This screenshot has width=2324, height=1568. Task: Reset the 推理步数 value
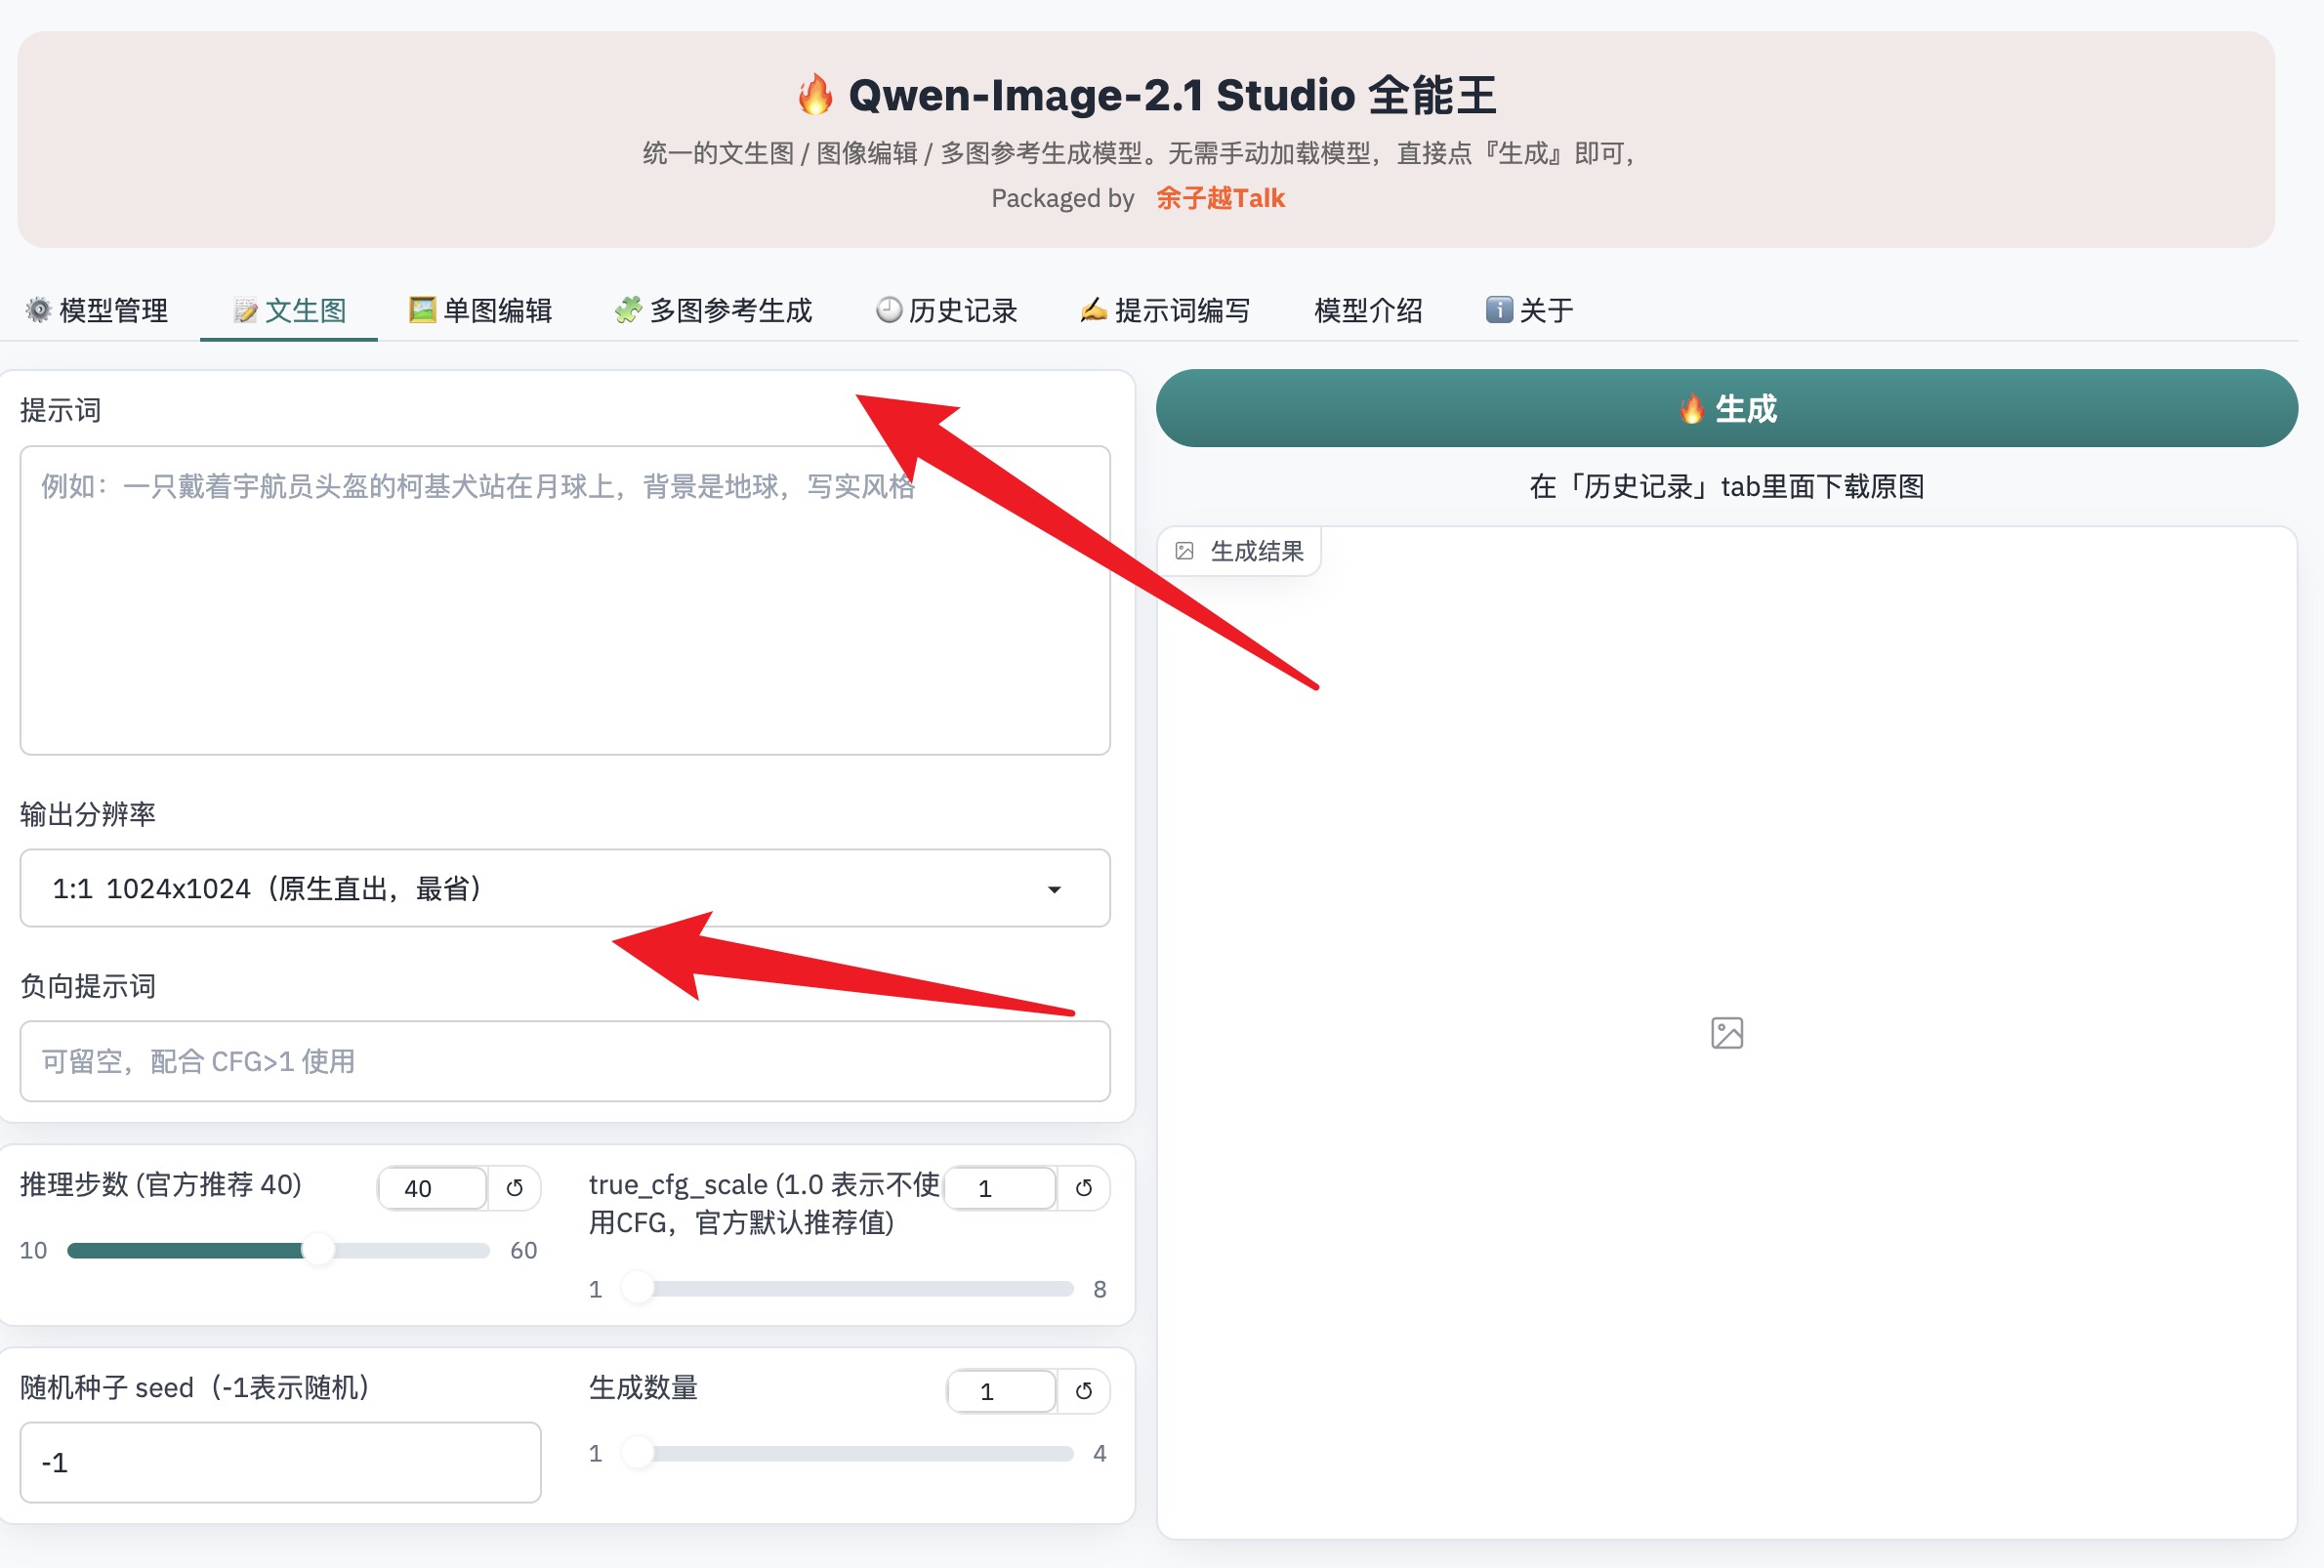tap(515, 1188)
